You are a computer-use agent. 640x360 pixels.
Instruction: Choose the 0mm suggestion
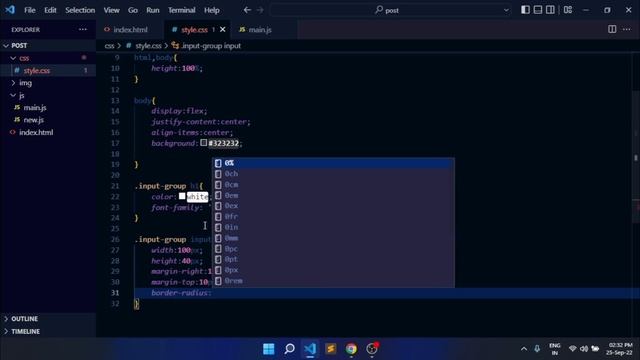(x=333, y=238)
